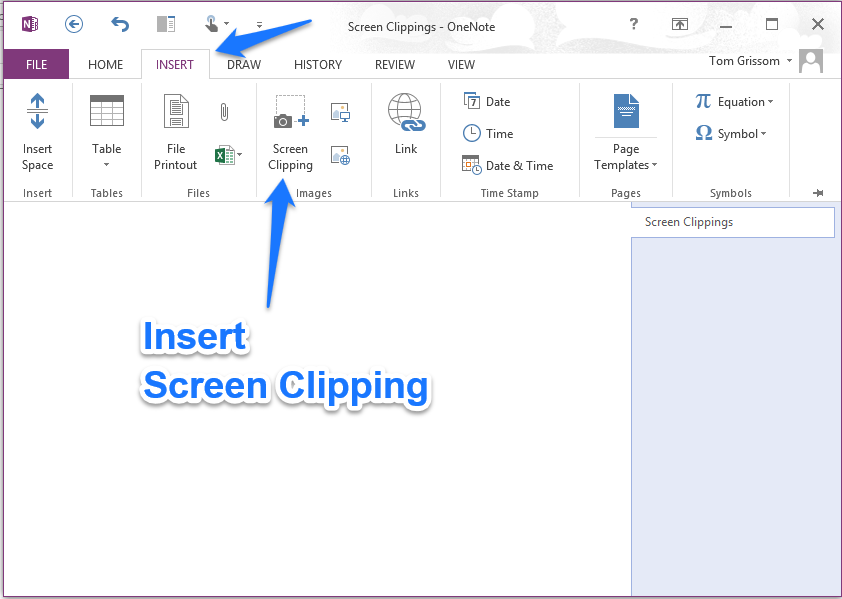This screenshot has height=599, width=842.
Task: Undo last action from Quick Access Toolbar
Action: click(120, 24)
